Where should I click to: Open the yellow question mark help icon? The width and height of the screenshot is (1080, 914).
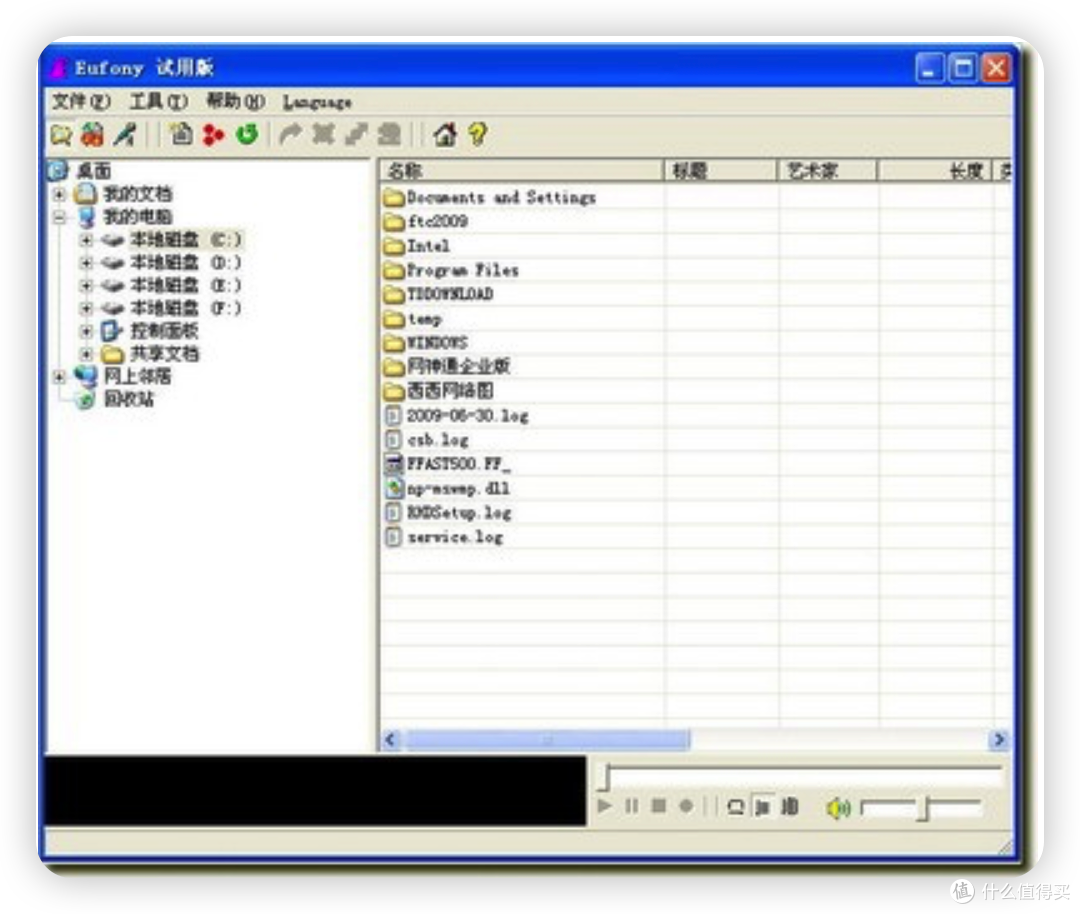[478, 134]
